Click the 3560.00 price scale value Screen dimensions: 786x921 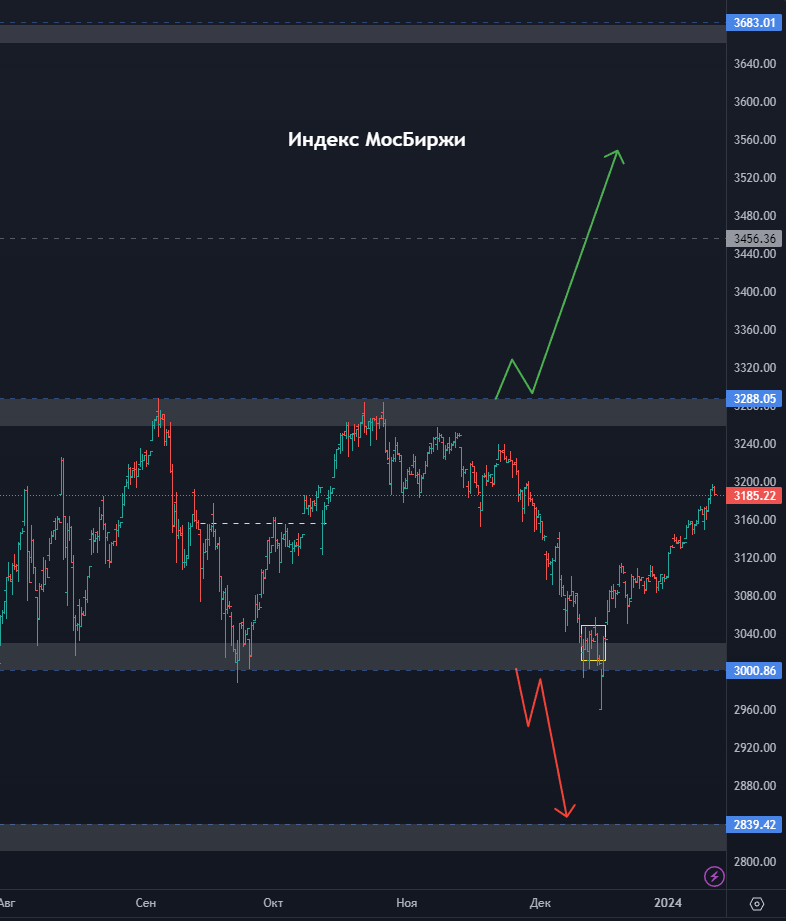[x=755, y=140]
